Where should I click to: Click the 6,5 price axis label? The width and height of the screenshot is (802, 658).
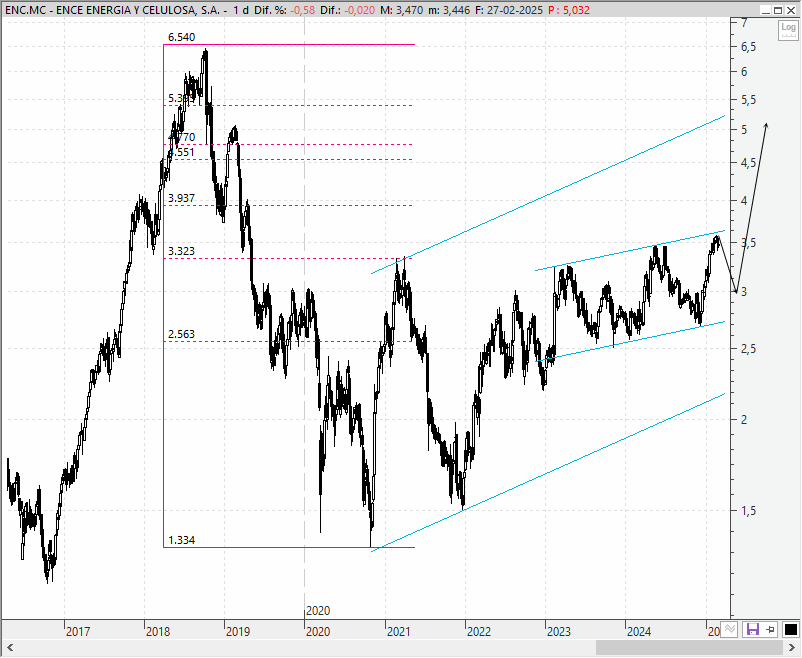pyautogui.click(x=748, y=47)
